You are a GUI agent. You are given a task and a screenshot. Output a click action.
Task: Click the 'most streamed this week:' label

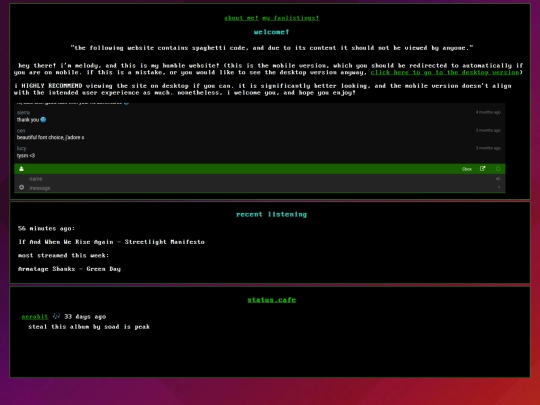pos(63,256)
